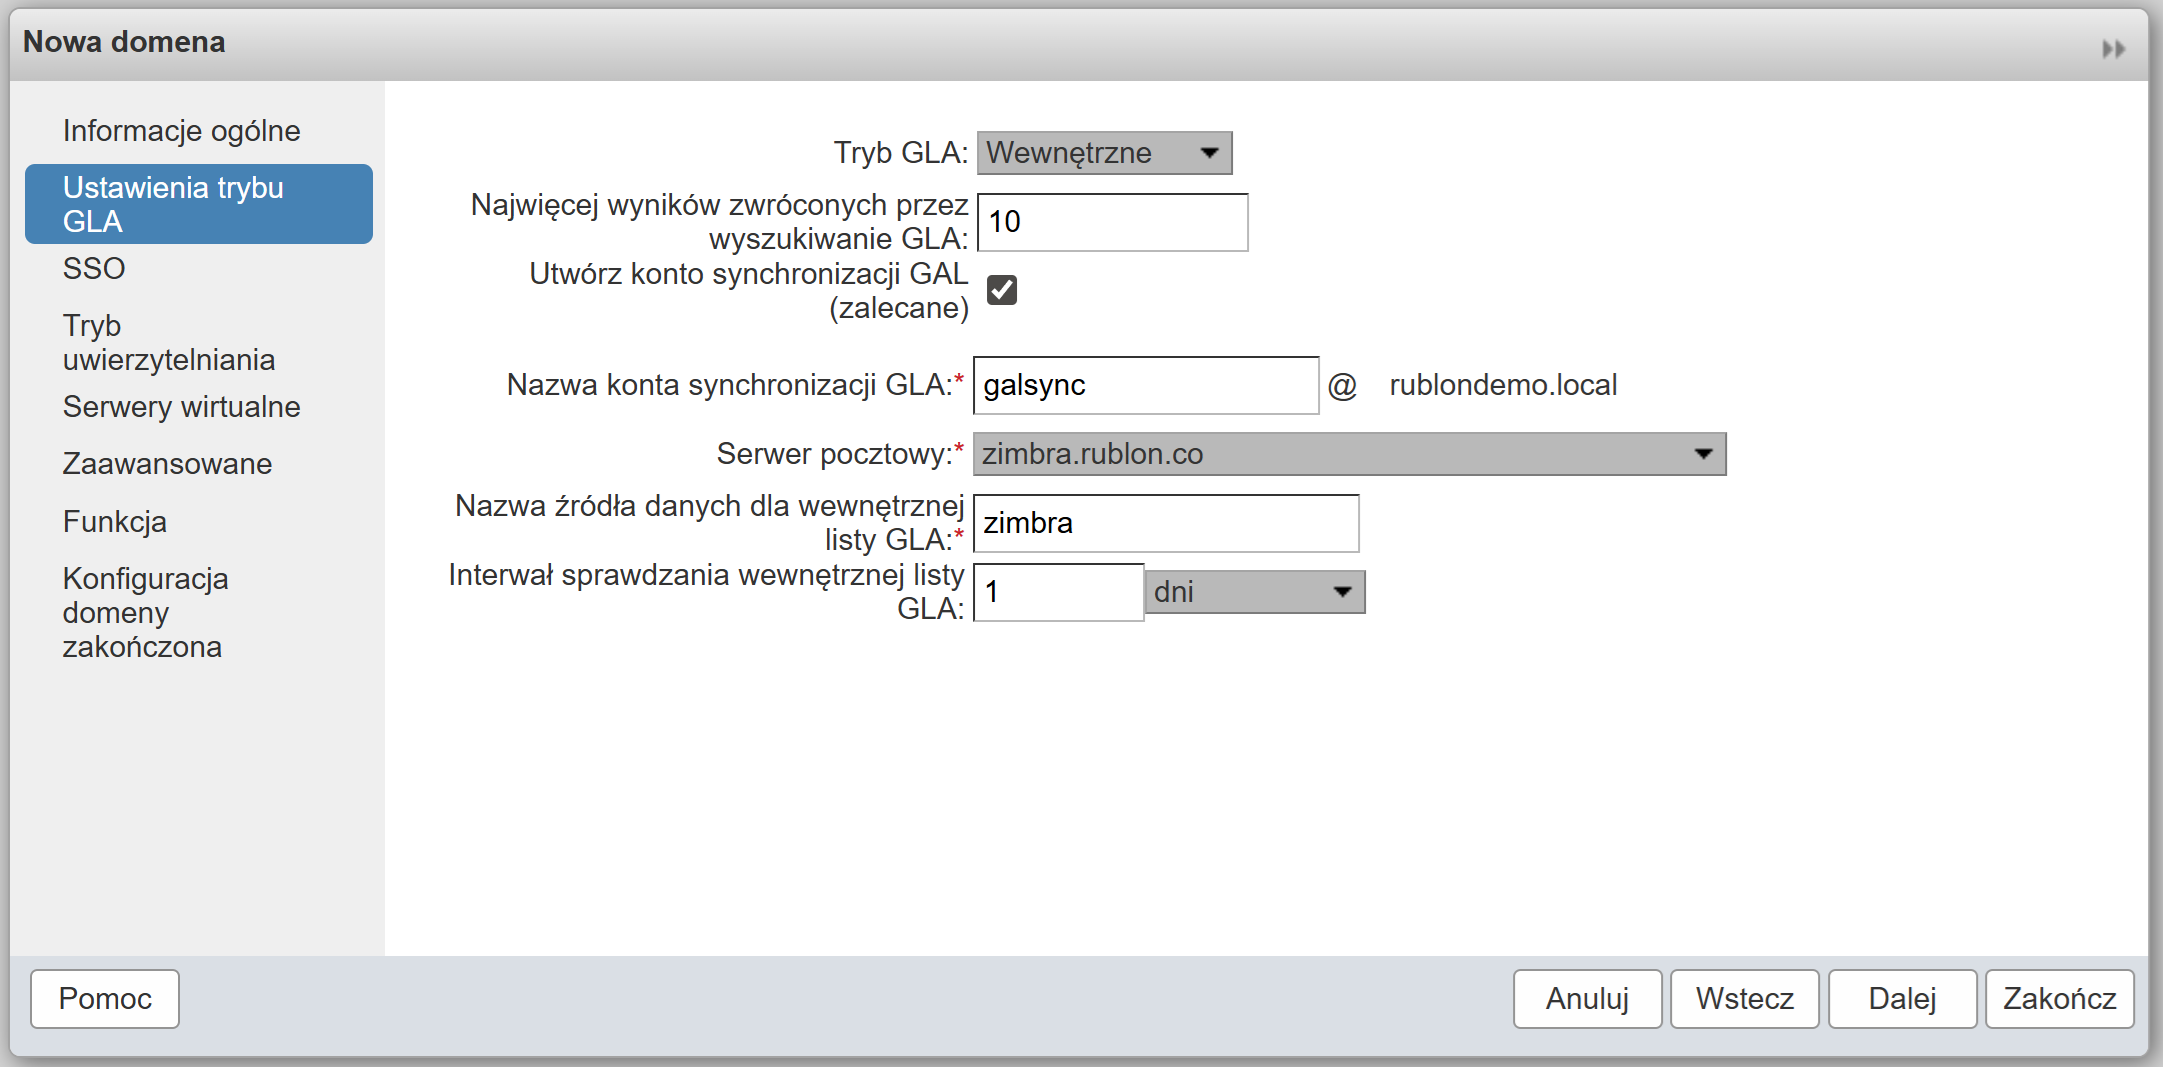Screen dimensions: 2163x1067
Task: Select Ustawienia trybu GLA step
Action: [198, 204]
